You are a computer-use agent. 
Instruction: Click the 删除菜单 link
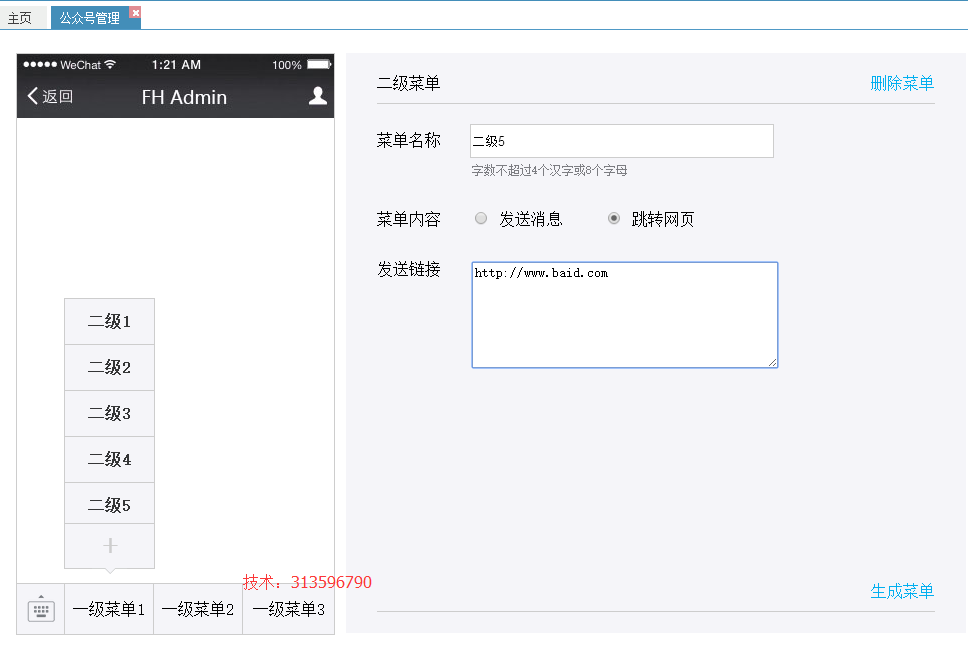[x=902, y=83]
